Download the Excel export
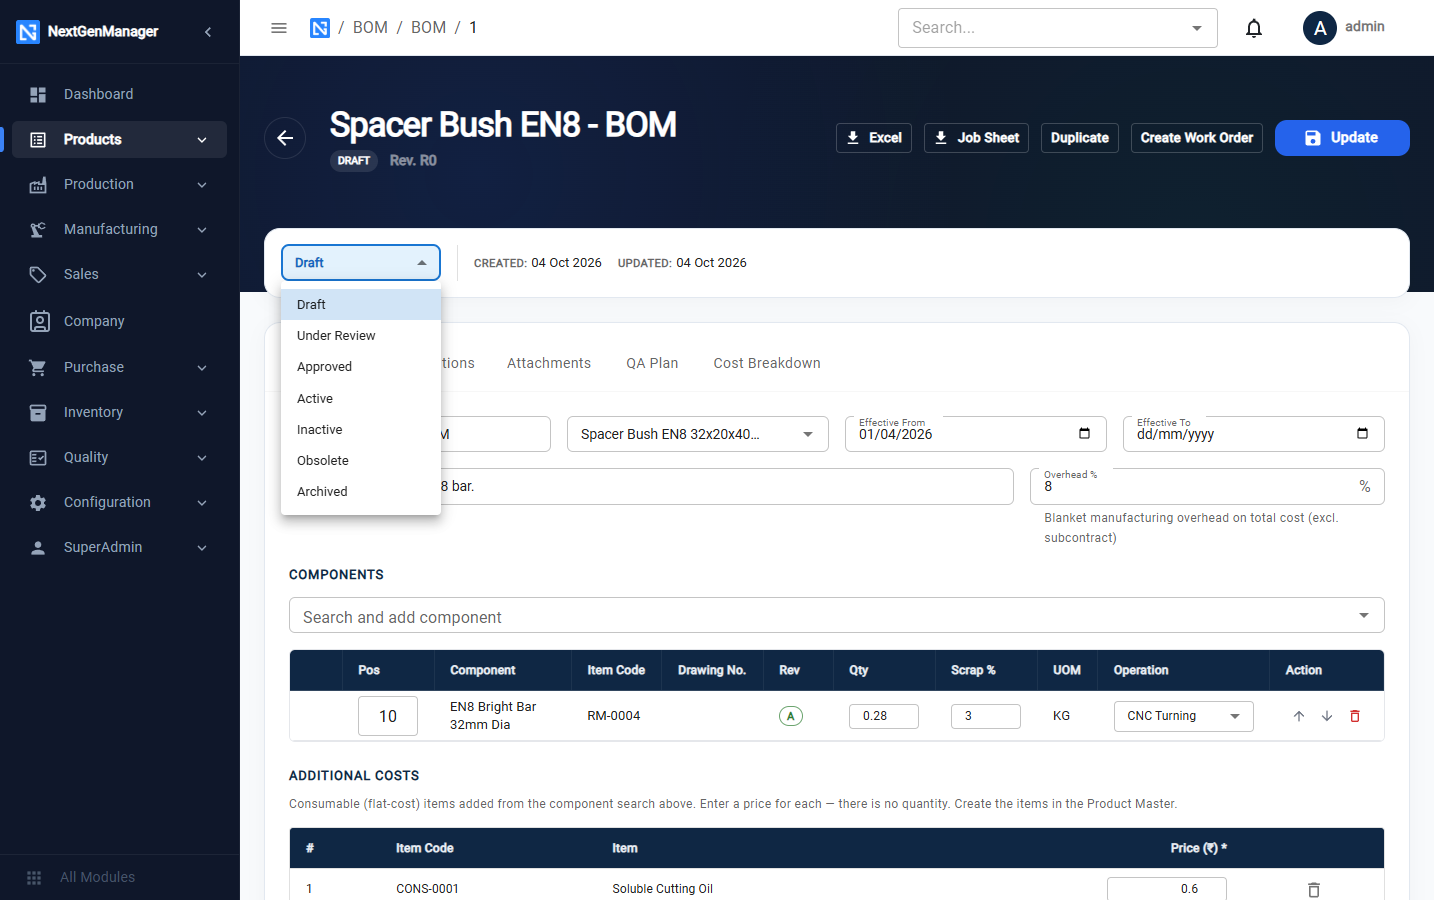 coord(874,138)
